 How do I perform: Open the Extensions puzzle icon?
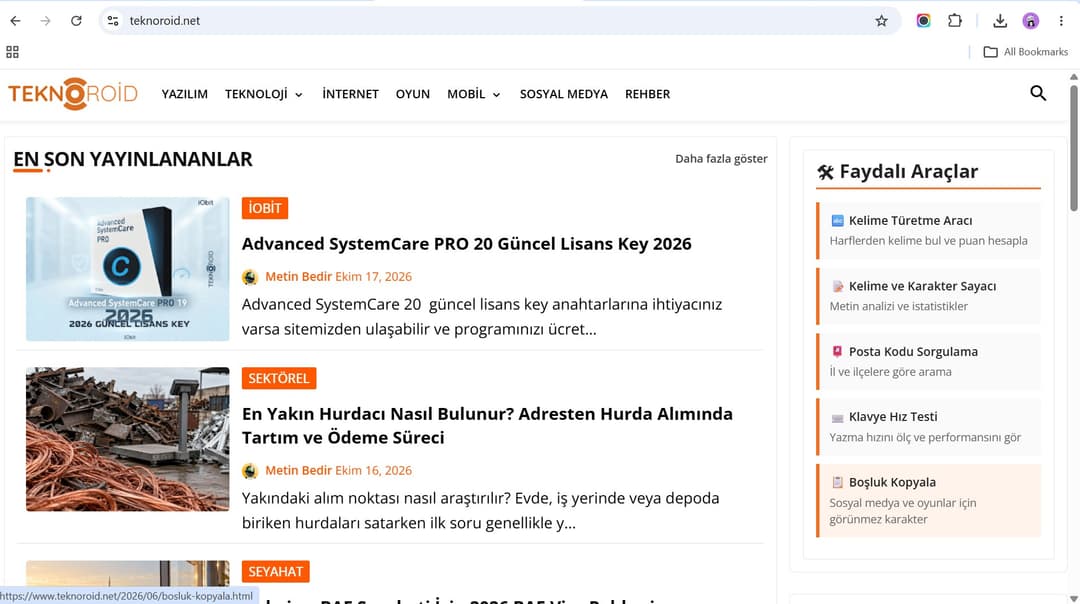955,21
